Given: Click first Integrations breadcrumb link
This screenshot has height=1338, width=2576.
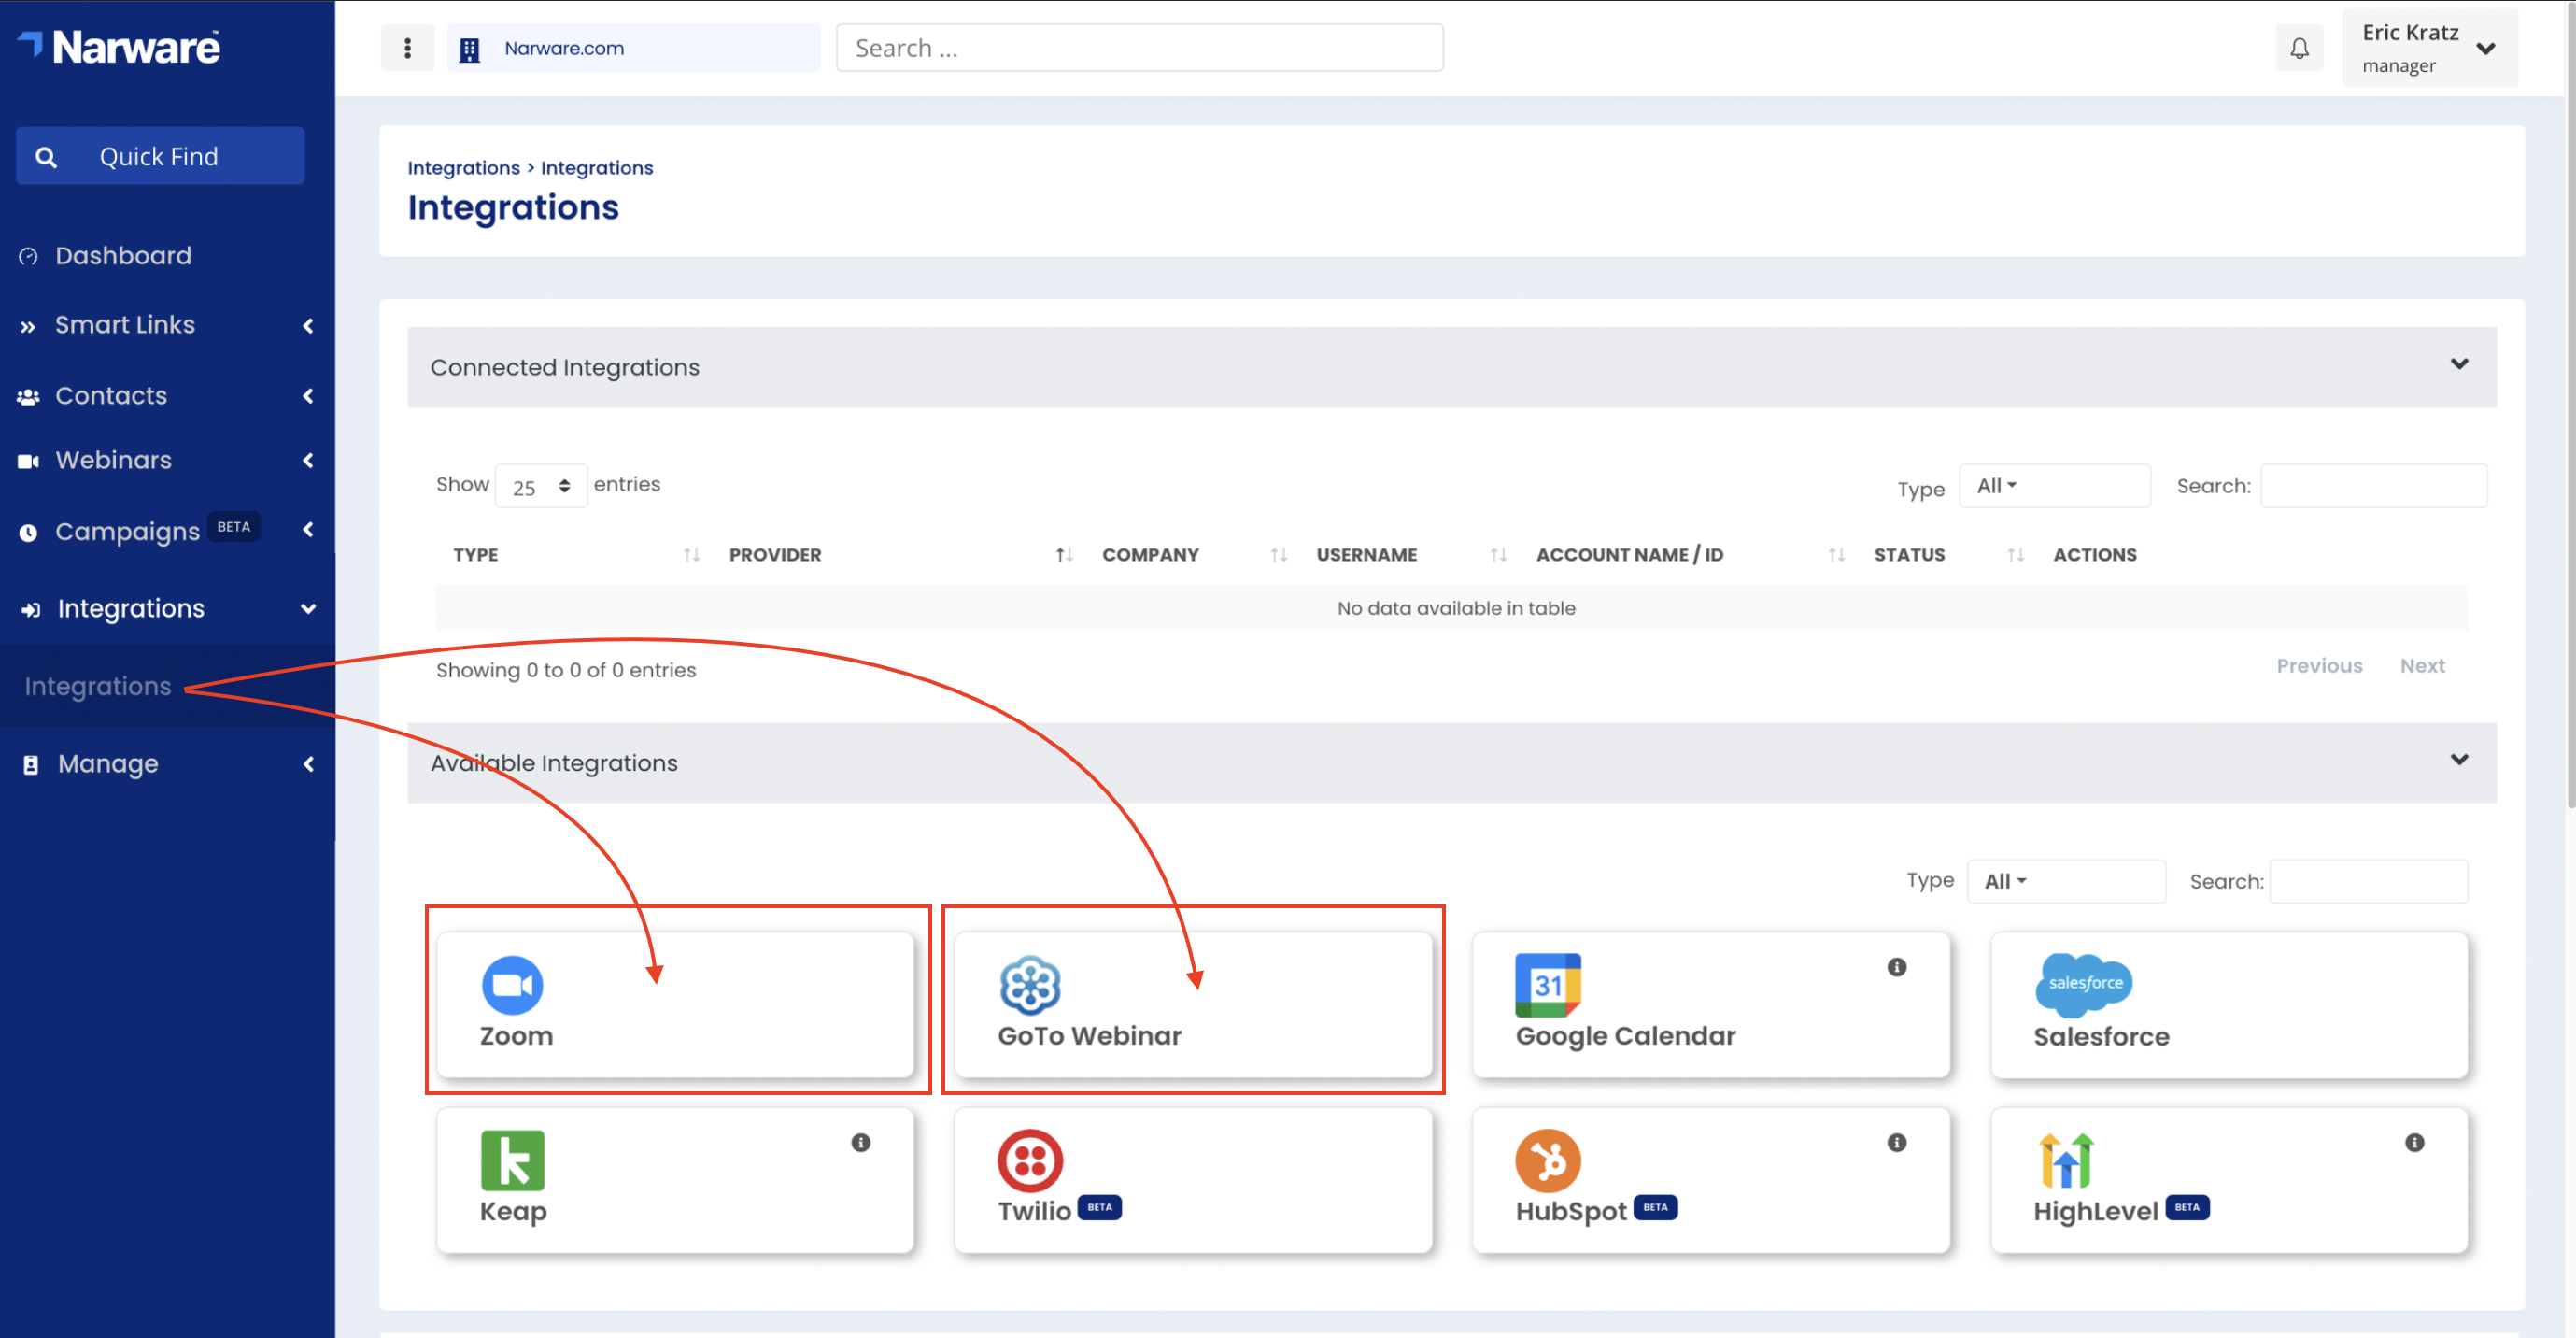Looking at the screenshot, I should point(463,168).
